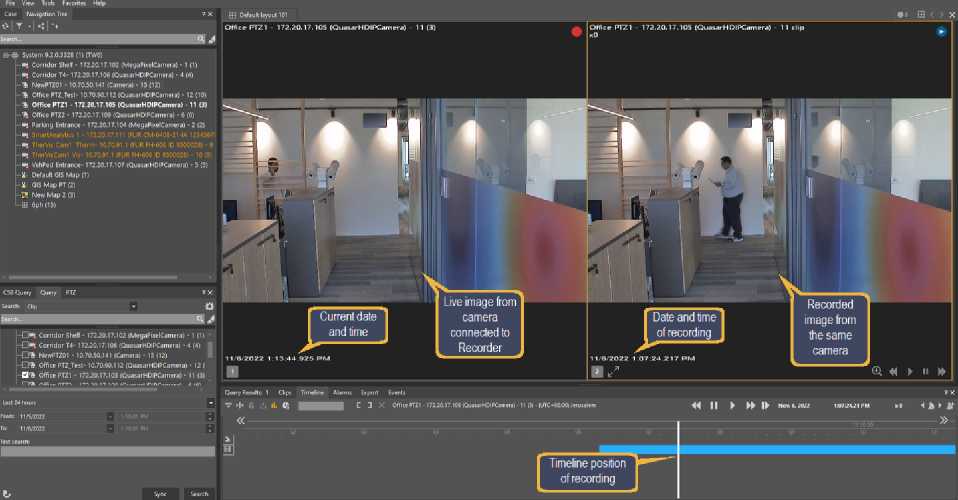958x500 pixels.
Task: Click the Sync button
Action: pos(160,493)
